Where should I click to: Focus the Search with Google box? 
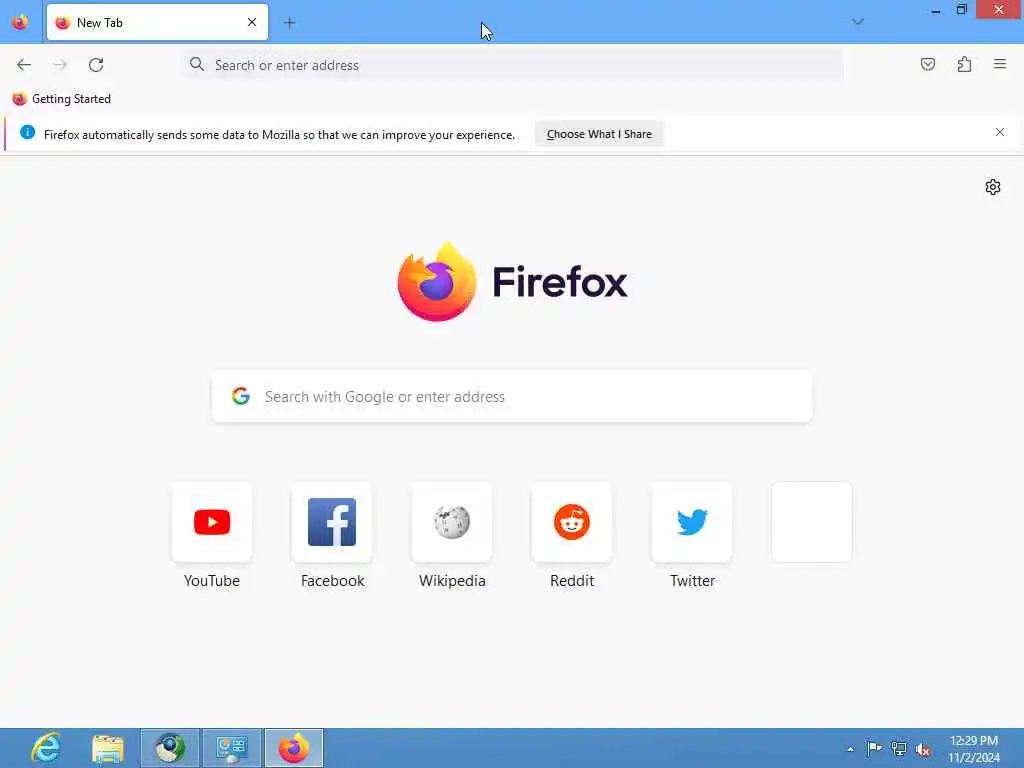(x=512, y=396)
